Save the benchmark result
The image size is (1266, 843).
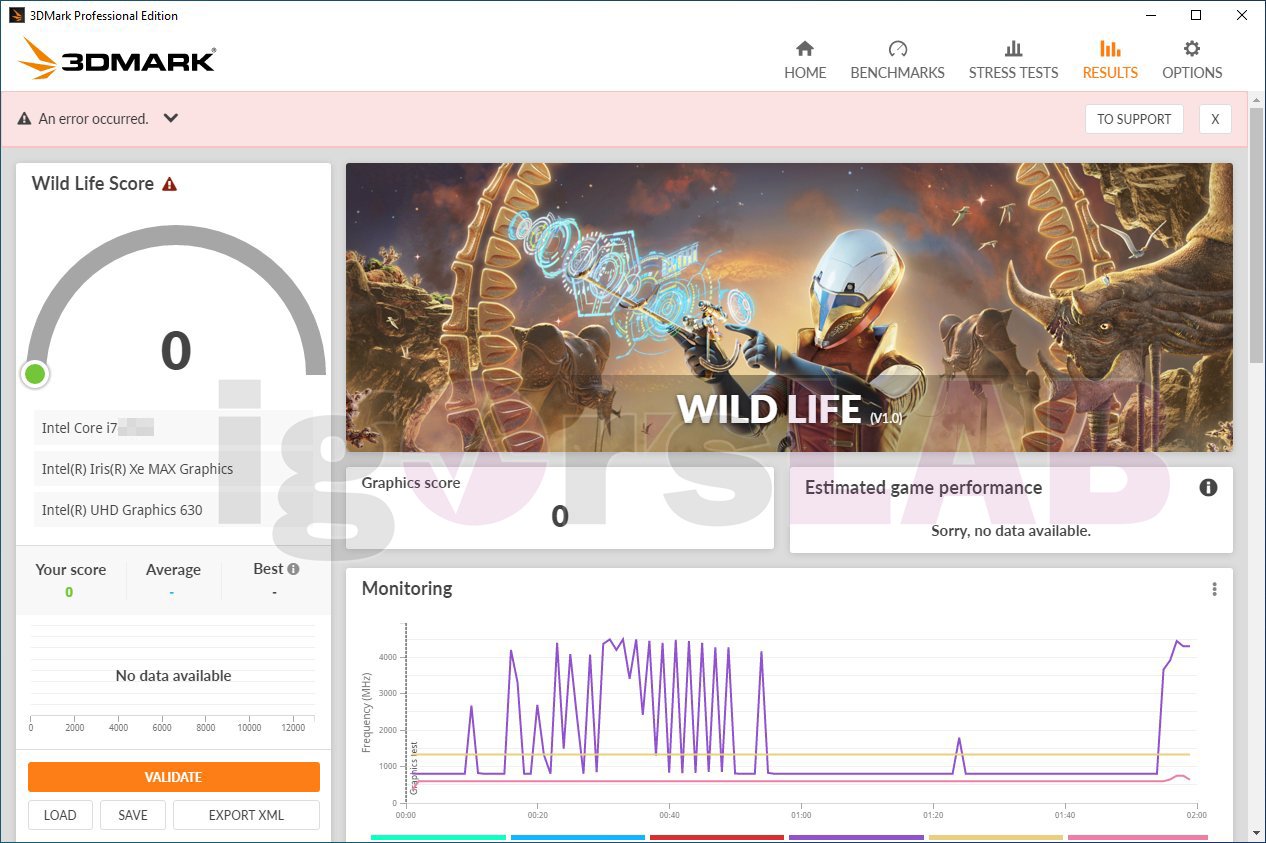click(x=133, y=815)
